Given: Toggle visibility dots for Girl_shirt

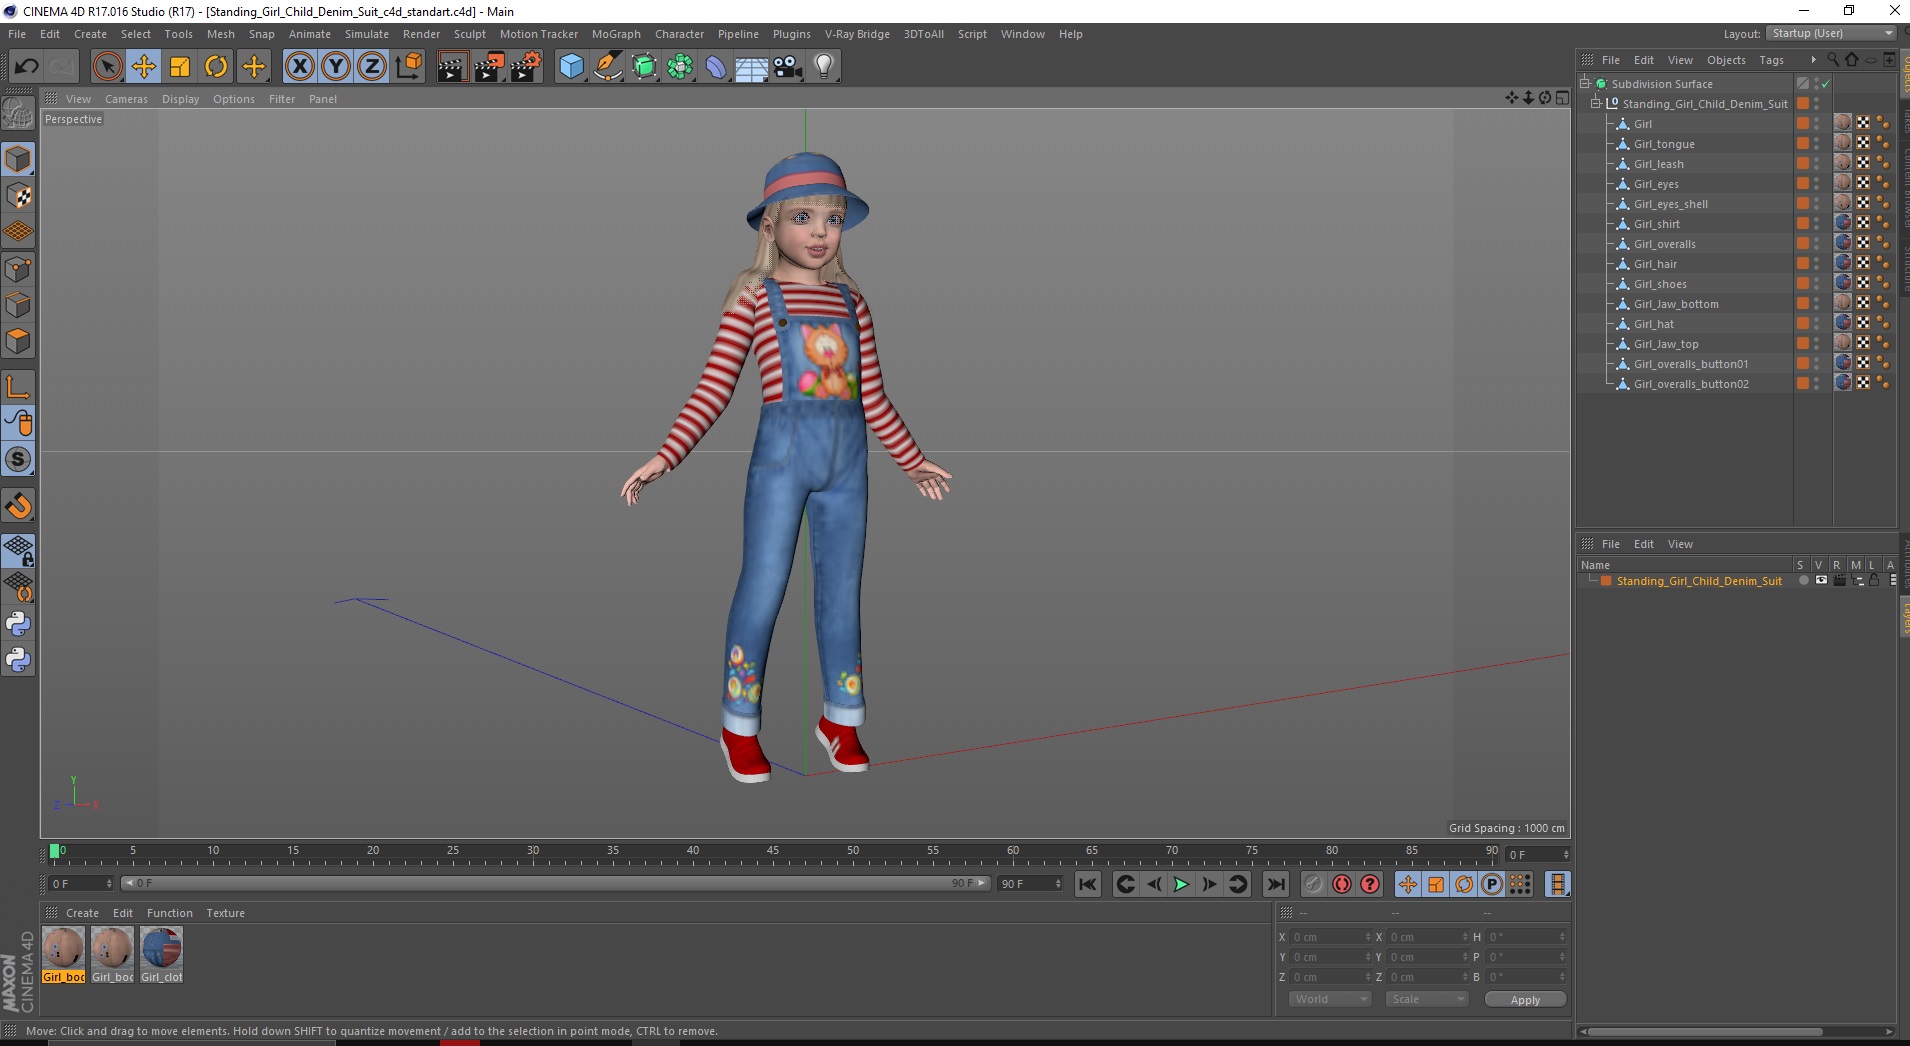Looking at the screenshot, I should coord(1817,224).
